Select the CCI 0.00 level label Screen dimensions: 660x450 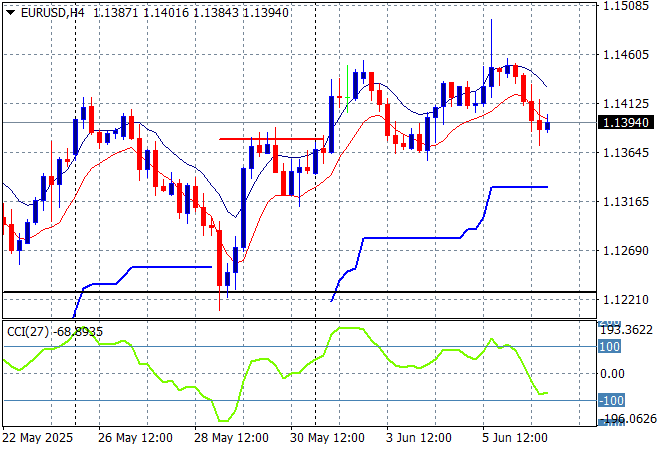click(x=612, y=374)
